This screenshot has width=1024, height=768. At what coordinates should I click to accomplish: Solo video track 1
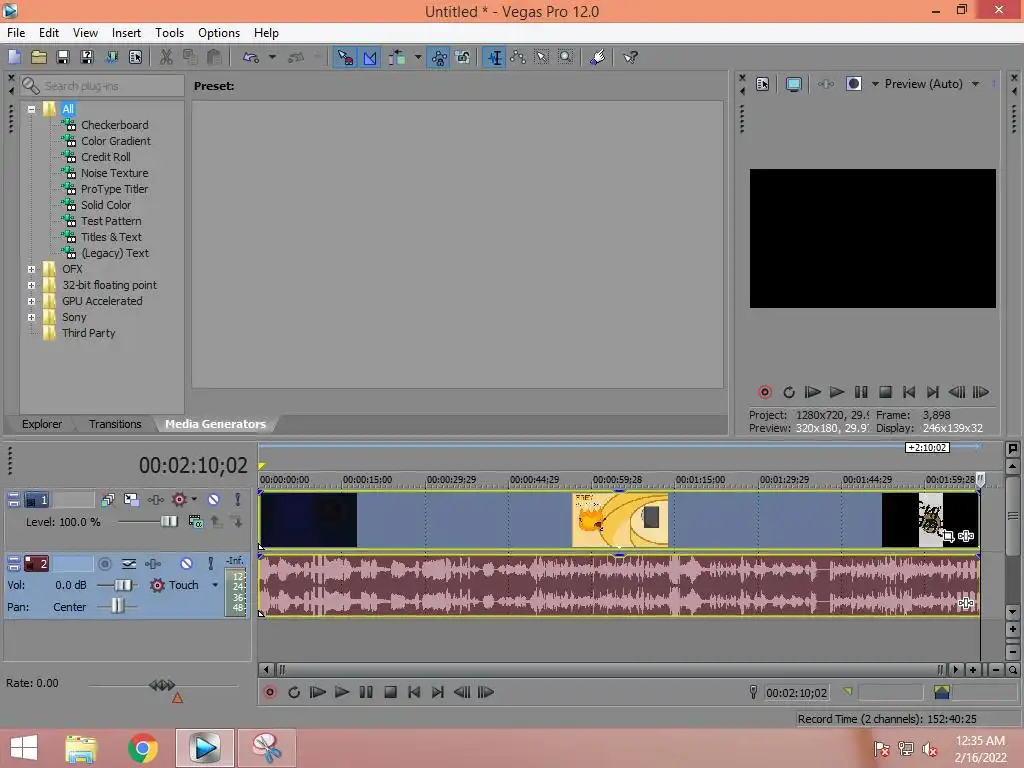pos(238,500)
